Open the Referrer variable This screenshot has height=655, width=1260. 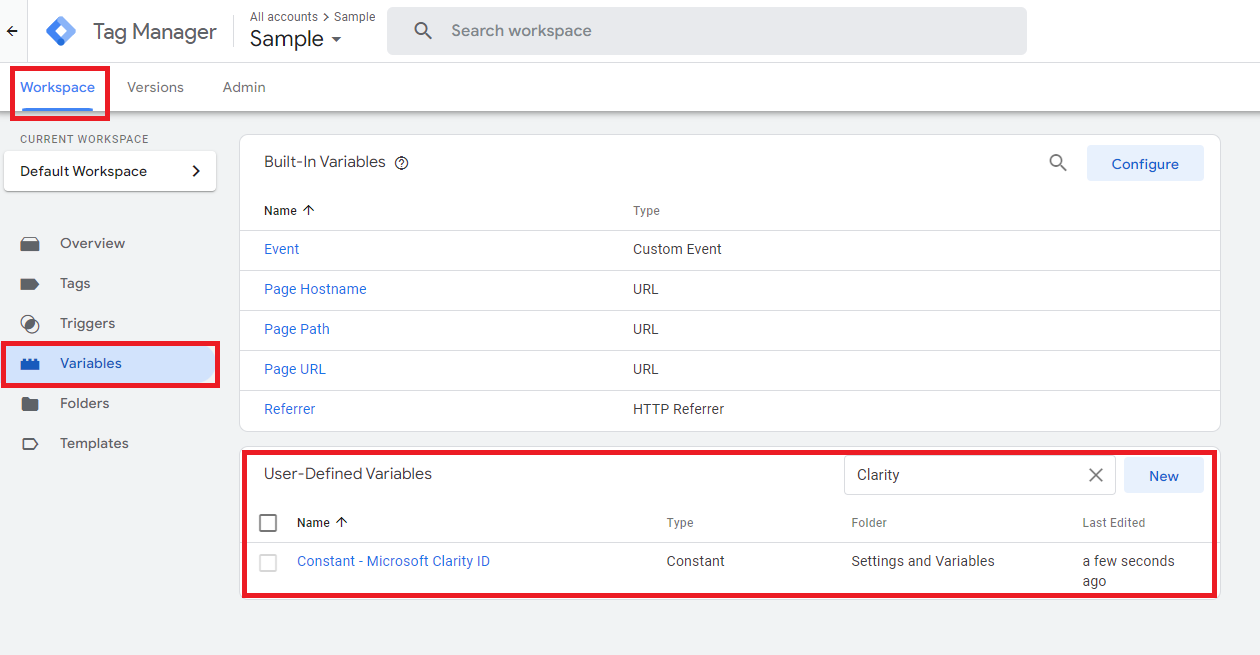tap(289, 409)
